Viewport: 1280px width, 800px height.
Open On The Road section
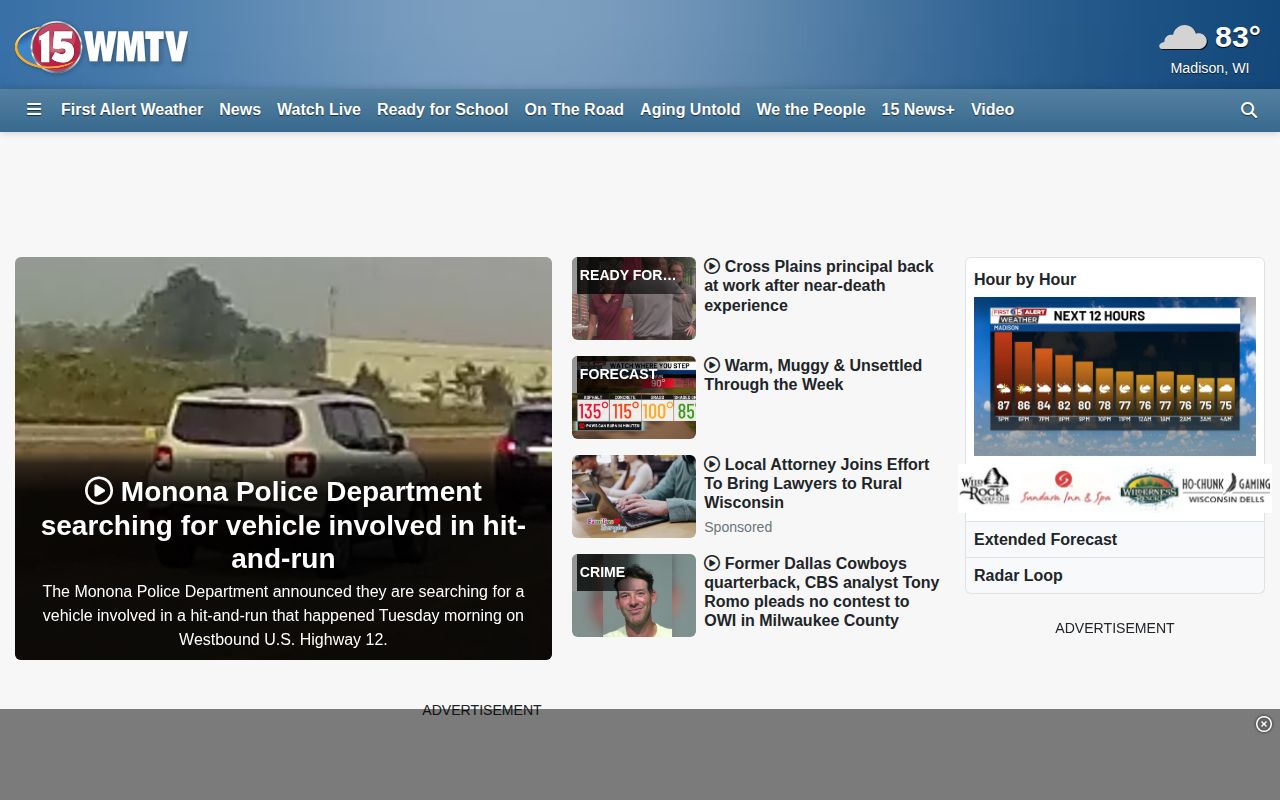coord(574,110)
